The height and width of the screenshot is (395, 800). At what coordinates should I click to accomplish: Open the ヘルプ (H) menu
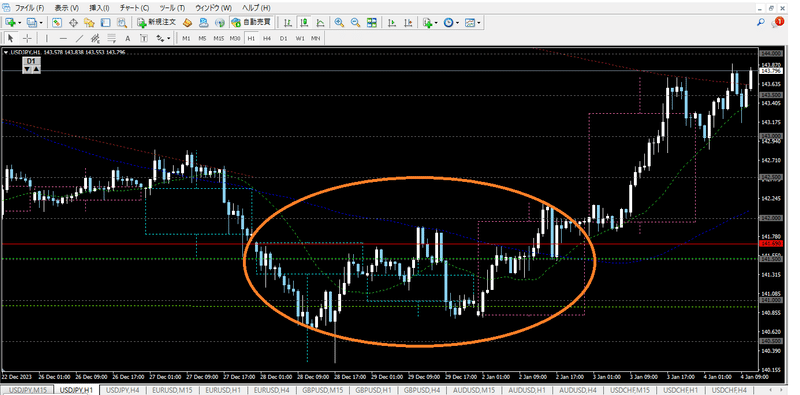pos(256,8)
